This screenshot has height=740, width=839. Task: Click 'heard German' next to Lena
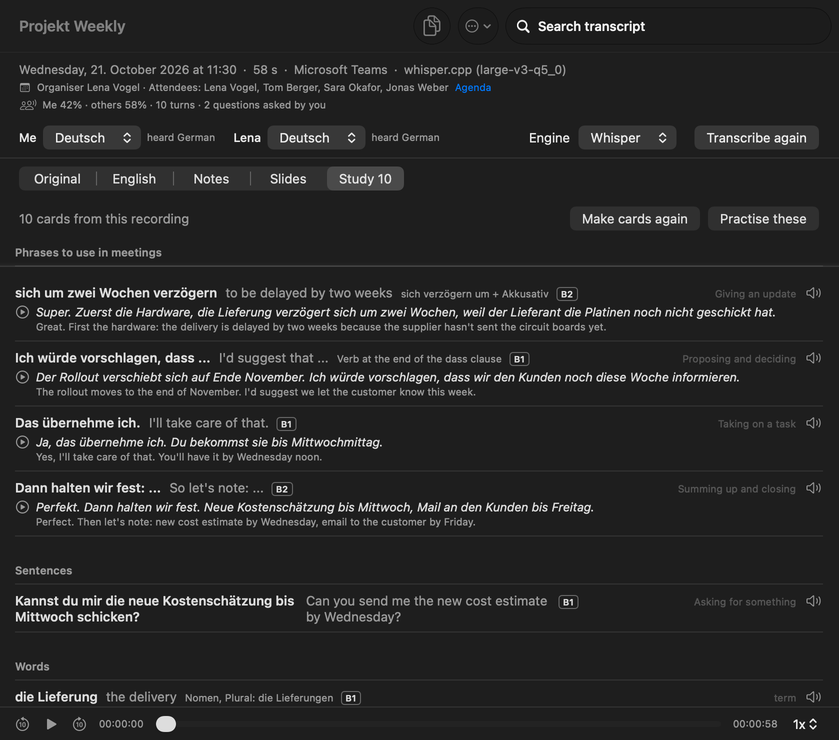pos(405,138)
